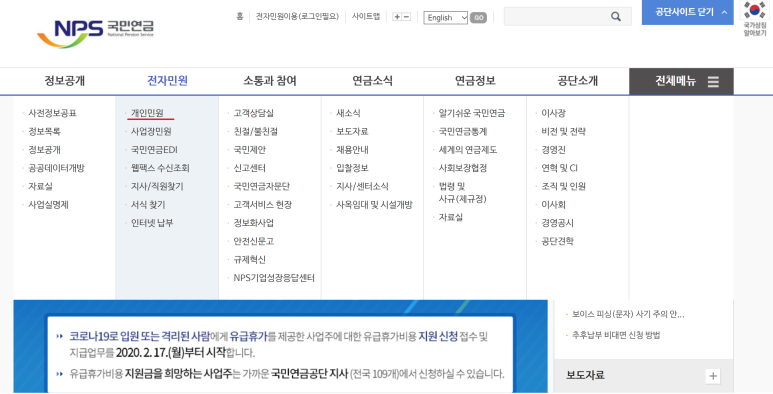Open 웹팩스 수신조회 submenu item
This screenshot has width=773, height=394.
(160, 168)
